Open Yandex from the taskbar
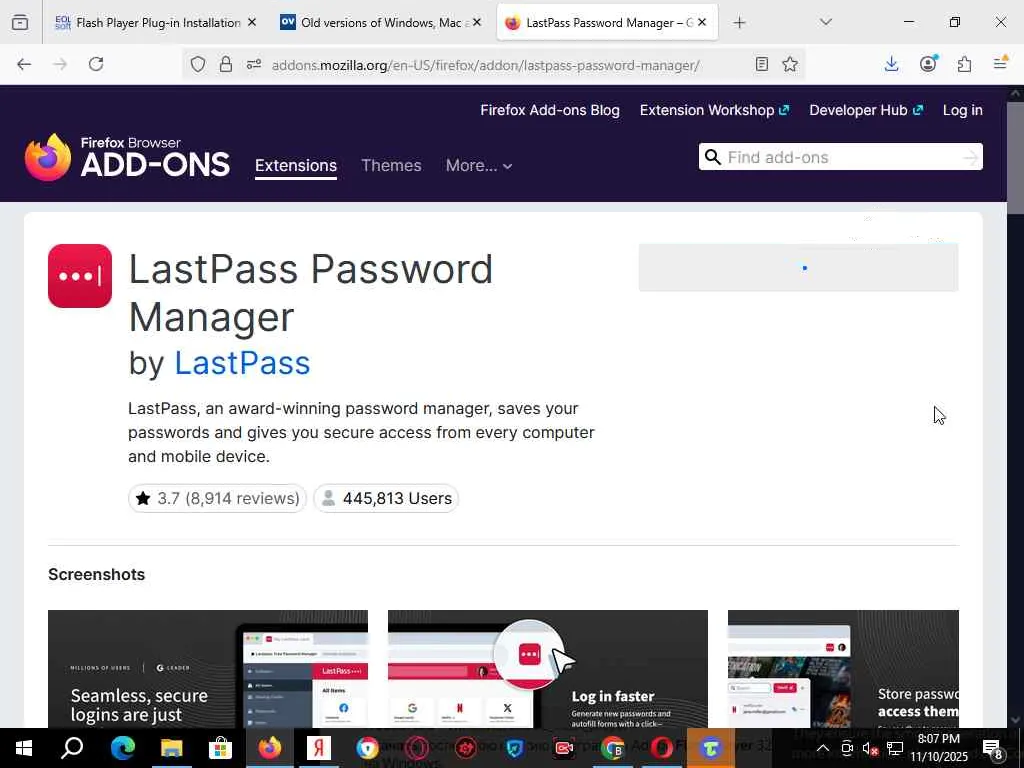Screen dimensions: 1024x768 point(319,748)
